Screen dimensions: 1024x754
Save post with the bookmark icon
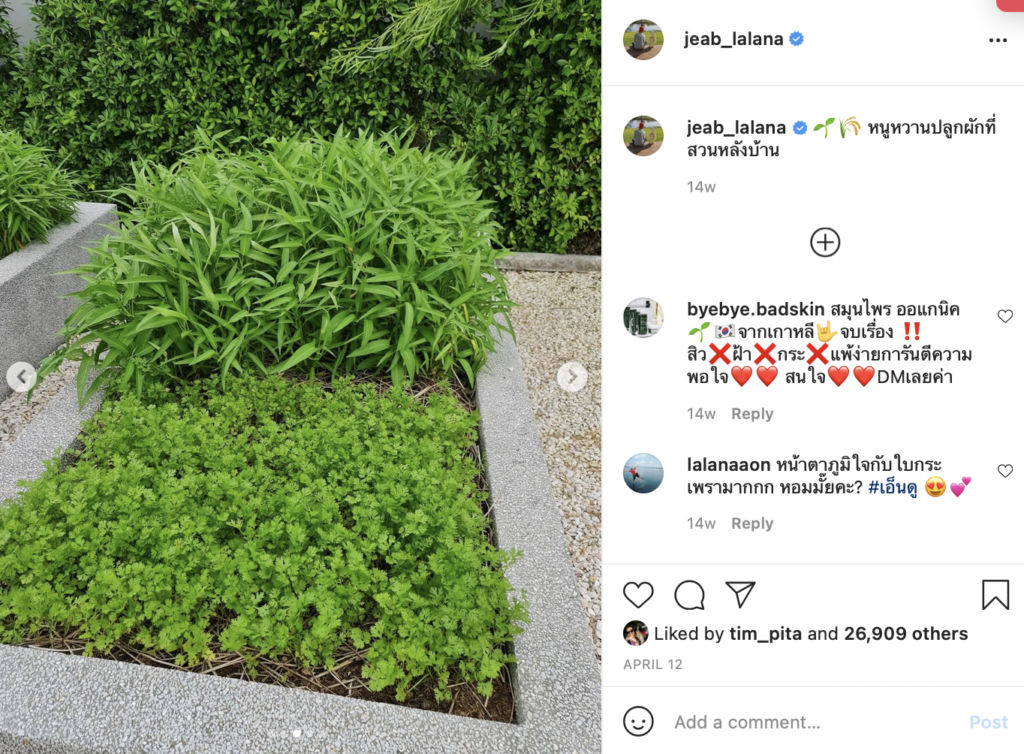[x=995, y=594]
